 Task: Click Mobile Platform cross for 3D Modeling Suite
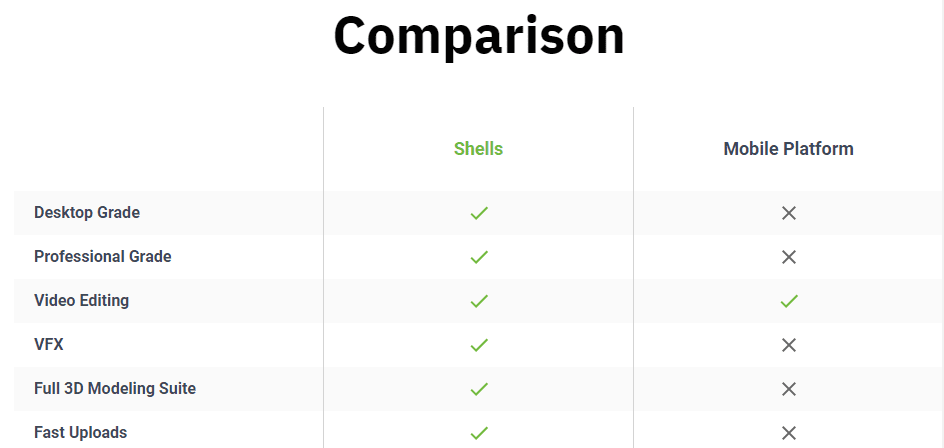pos(789,389)
